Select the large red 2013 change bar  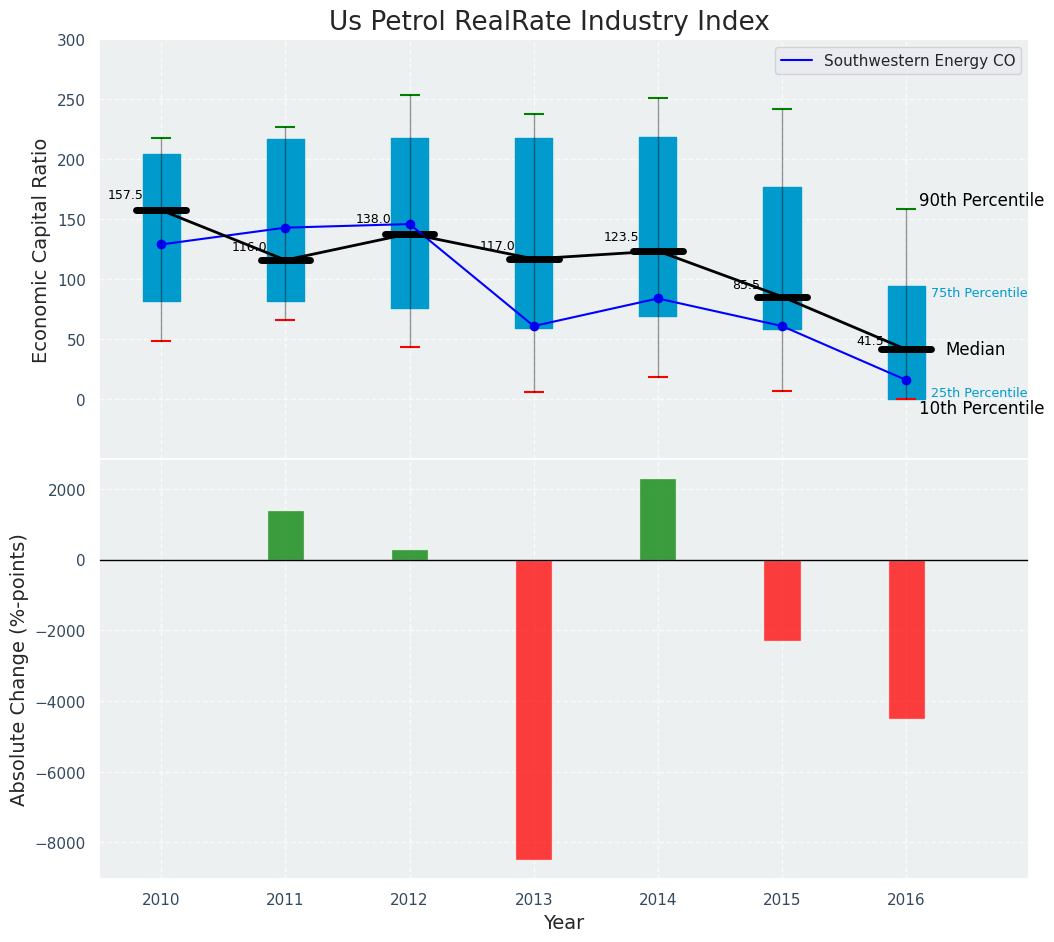[x=534, y=709]
